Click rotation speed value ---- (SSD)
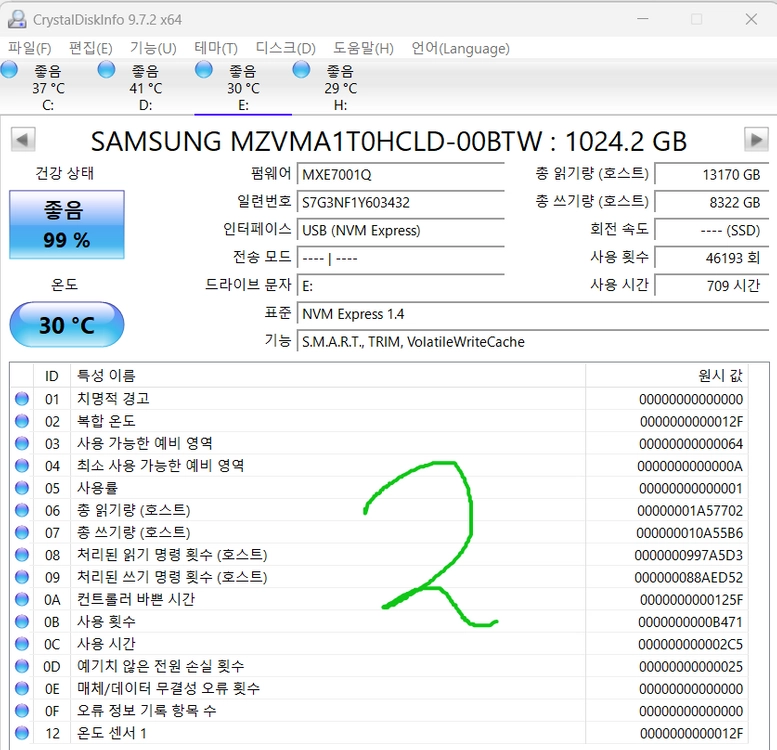The width and height of the screenshot is (777, 750). click(x=712, y=230)
